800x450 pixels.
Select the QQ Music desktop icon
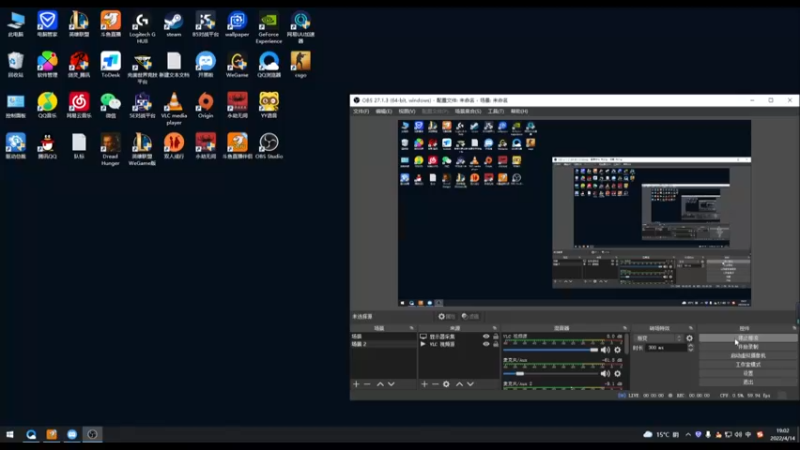[x=47, y=105]
